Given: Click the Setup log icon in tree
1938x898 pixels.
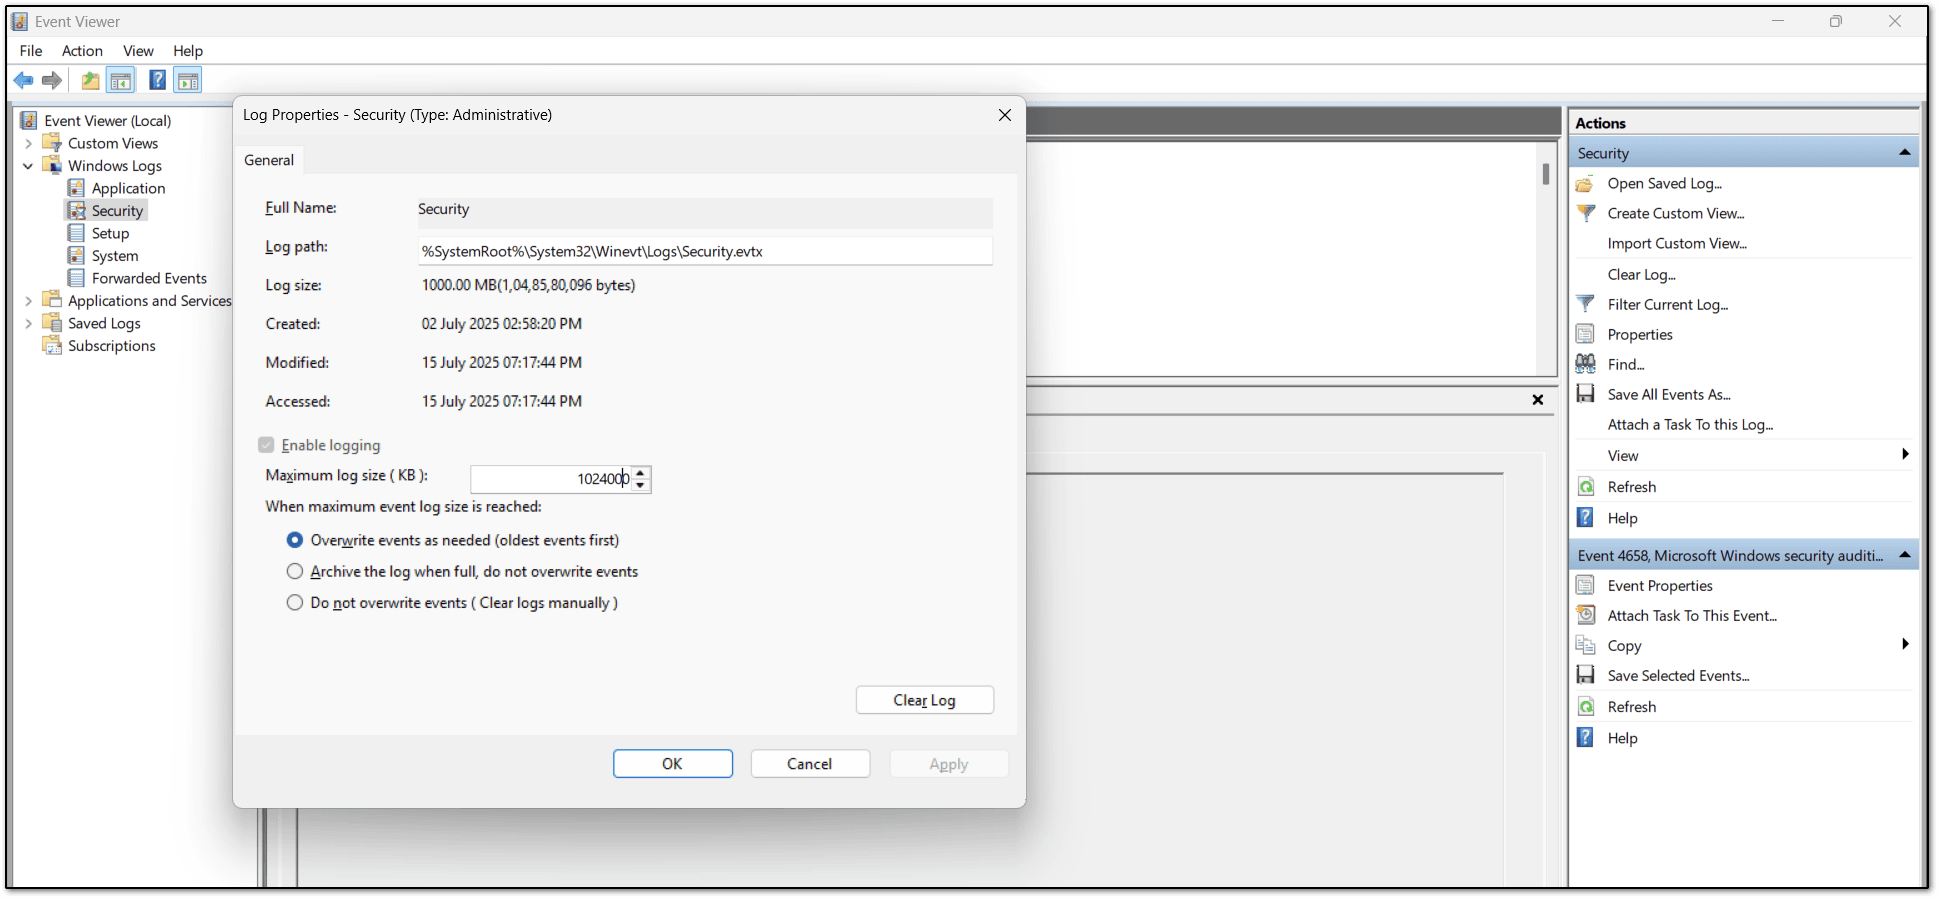Looking at the screenshot, I should (76, 233).
